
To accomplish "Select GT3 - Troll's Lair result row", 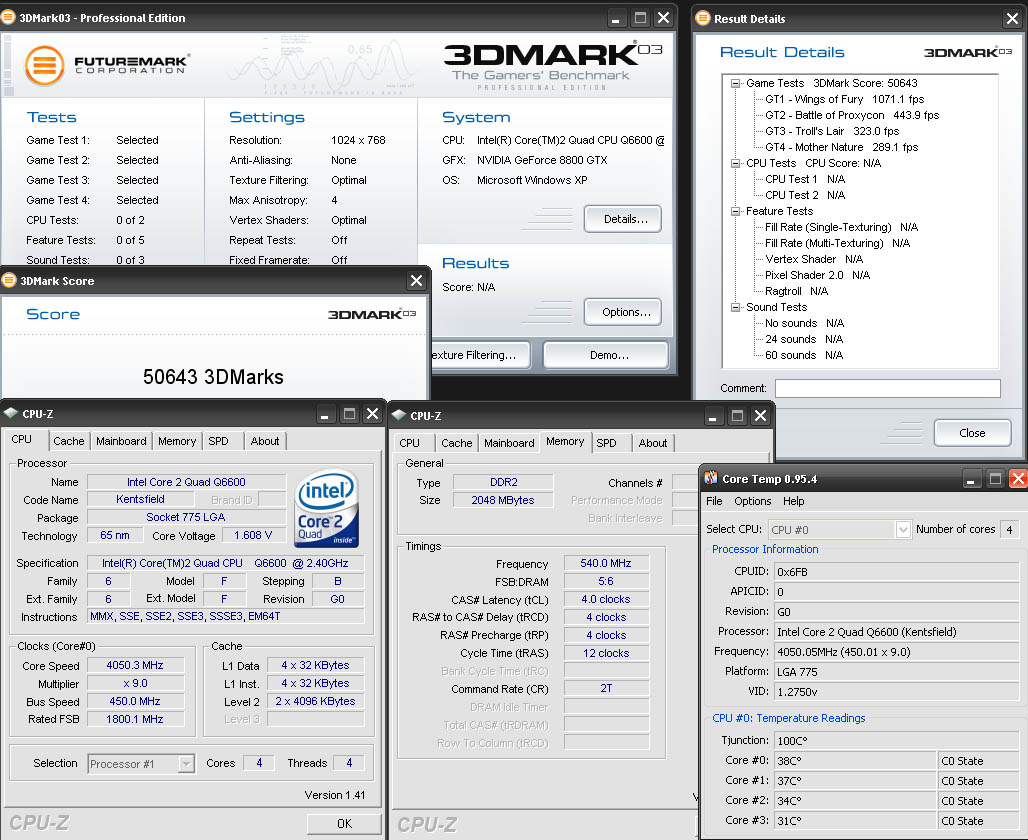I will click(832, 131).
